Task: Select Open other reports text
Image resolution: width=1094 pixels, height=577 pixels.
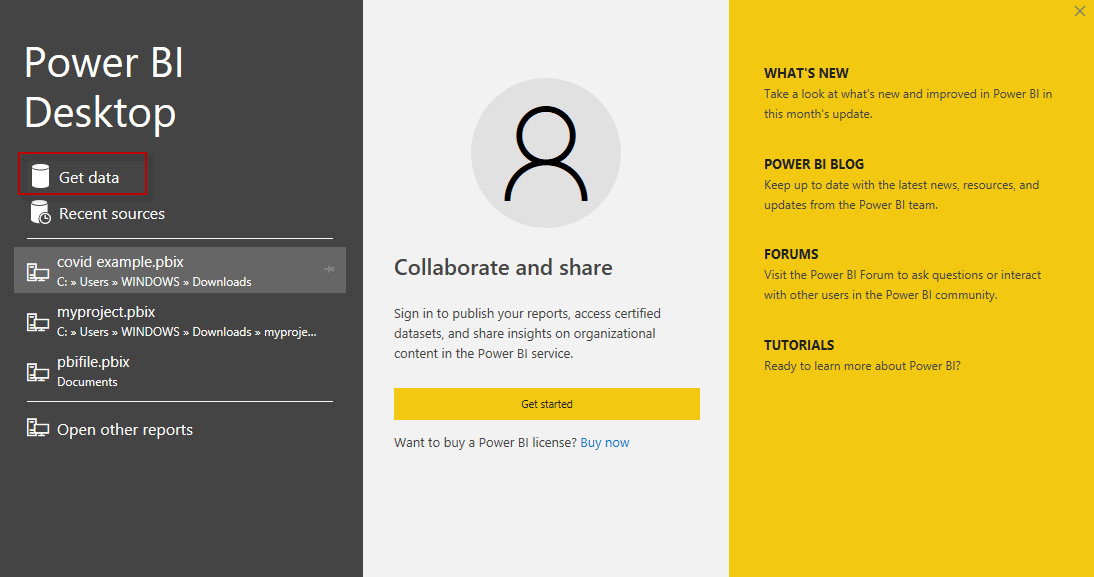Action: pyautogui.click(x=125, y=429)
